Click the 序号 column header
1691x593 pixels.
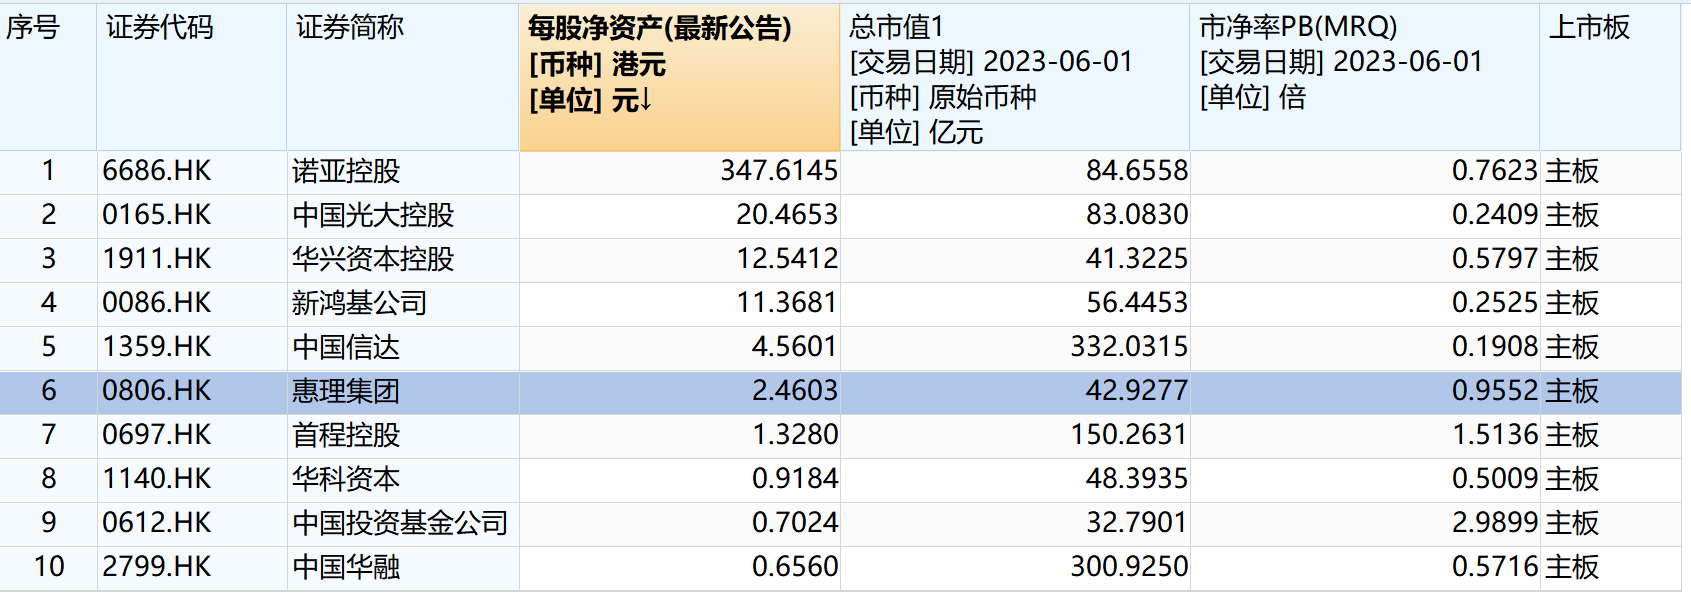coord(48,78)
